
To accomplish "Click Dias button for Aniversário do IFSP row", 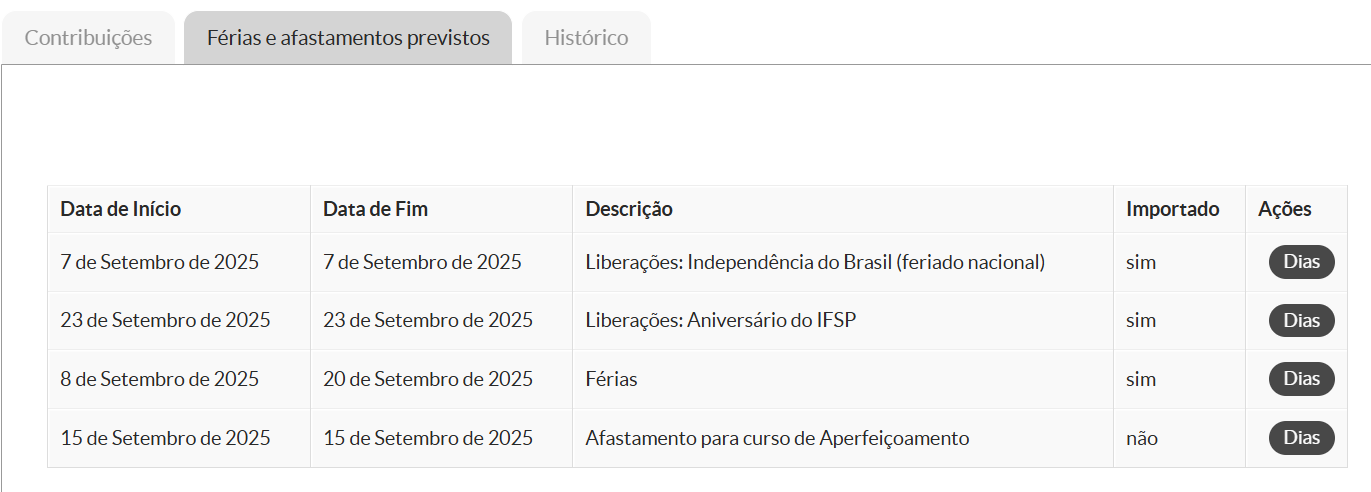I will point(1301,321).
